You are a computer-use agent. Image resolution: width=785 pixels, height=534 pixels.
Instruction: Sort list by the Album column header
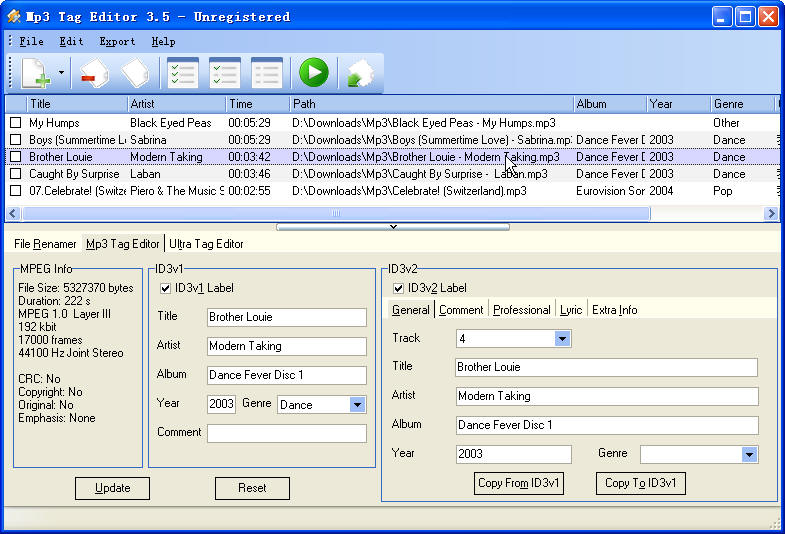click(x=610, y=104)
